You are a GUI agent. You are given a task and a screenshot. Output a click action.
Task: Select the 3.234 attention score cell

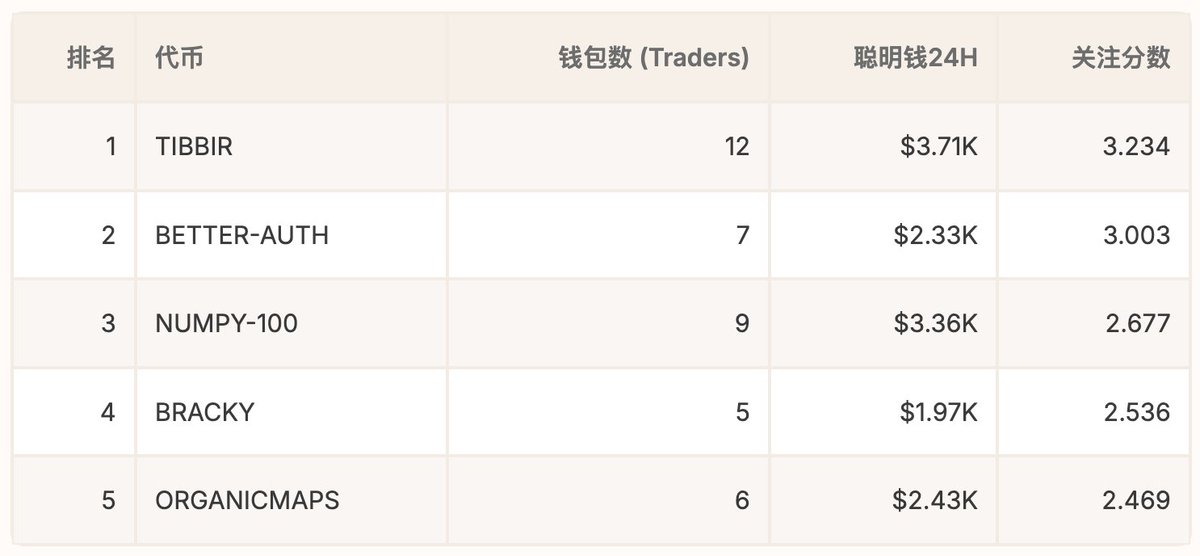point(1136,147)
